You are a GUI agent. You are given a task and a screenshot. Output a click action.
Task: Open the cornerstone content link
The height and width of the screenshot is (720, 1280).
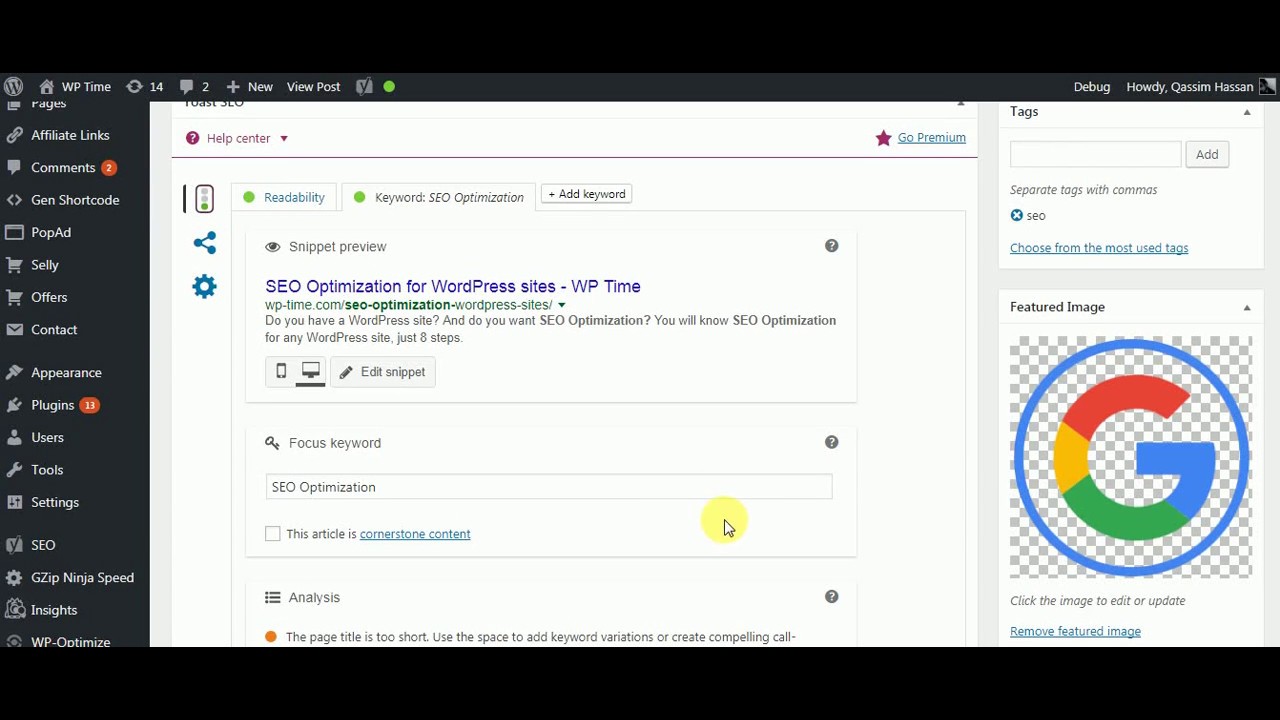pyautogui.click(x=415, y=534)
